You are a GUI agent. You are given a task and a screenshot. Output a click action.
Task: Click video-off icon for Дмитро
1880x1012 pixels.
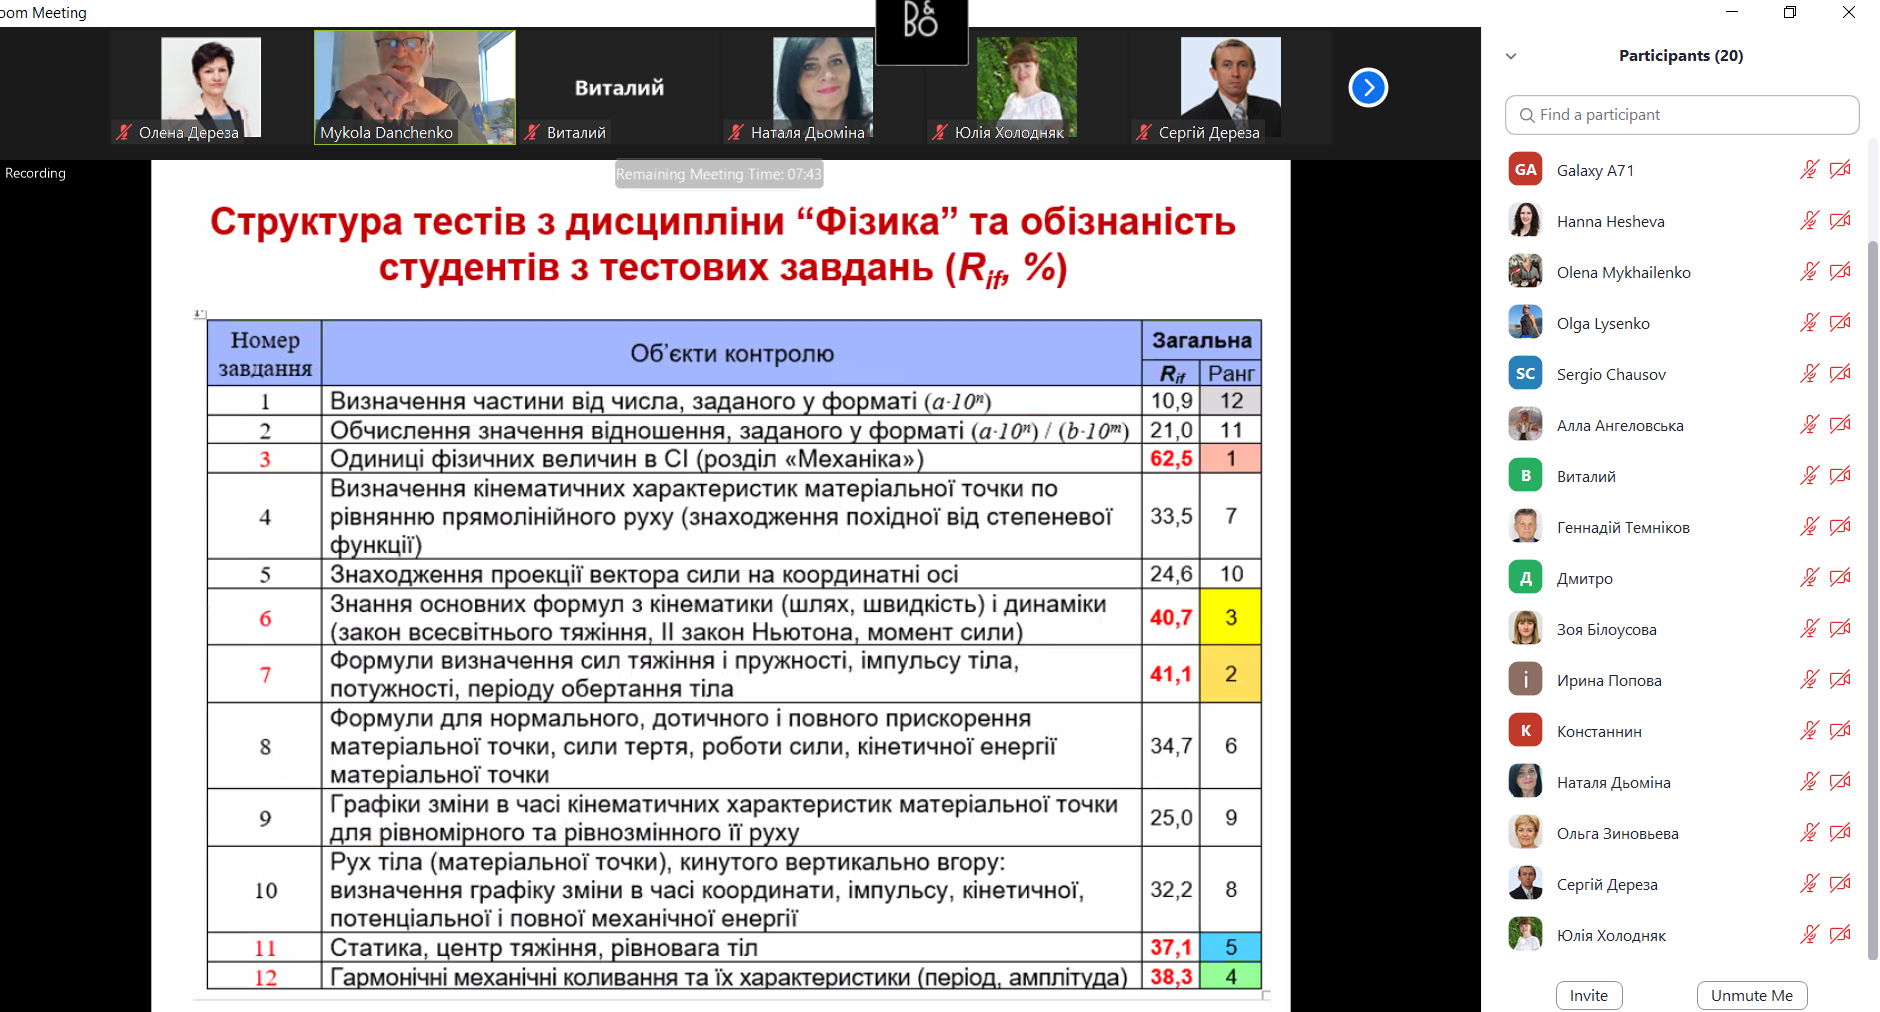pos(1840,578)
